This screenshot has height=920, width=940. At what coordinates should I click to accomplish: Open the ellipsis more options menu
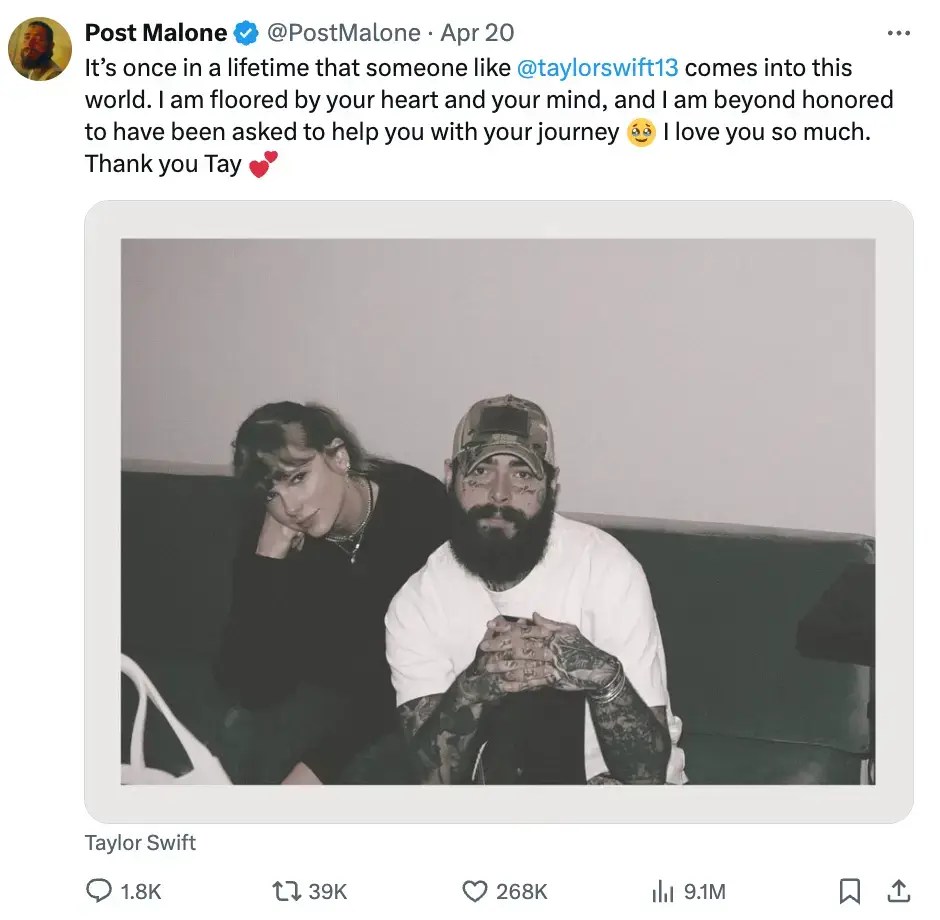pos(899,31)
